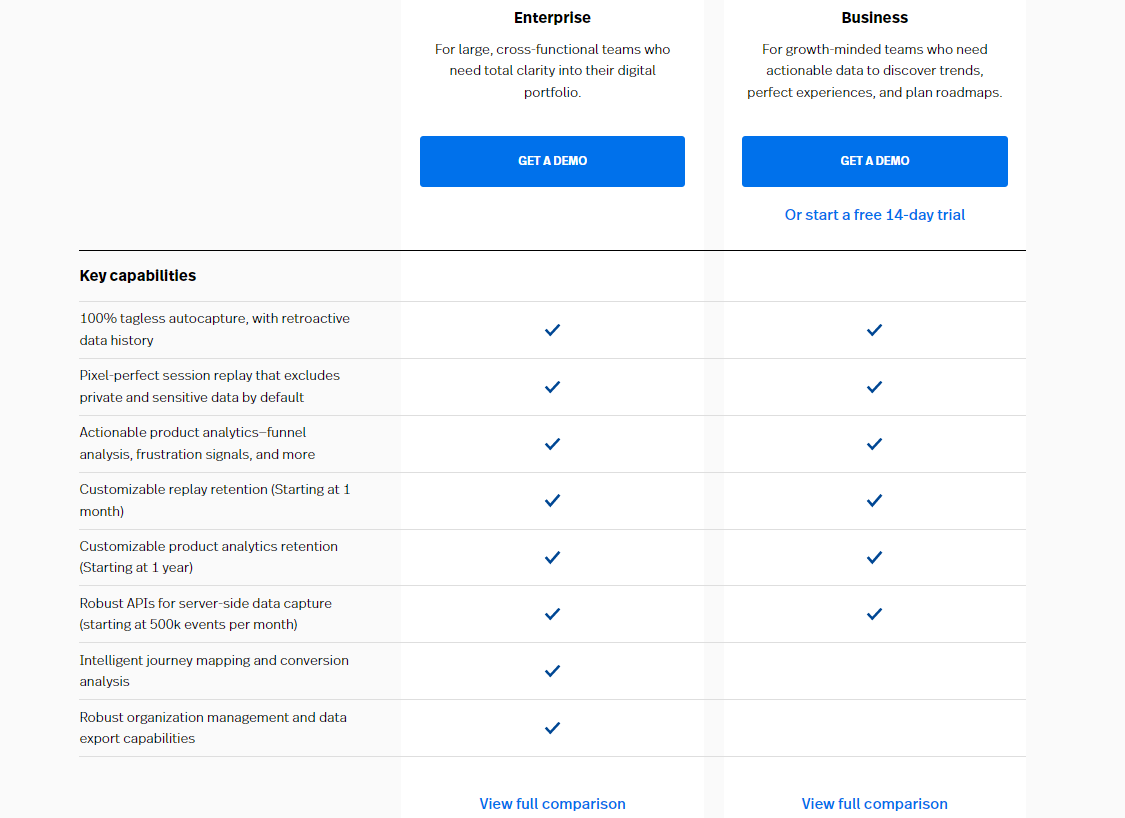The image size is (1125, 818).
Task: Click Enterprise checkmark for tagless autocapture
Action: click(x=552, y=329)
